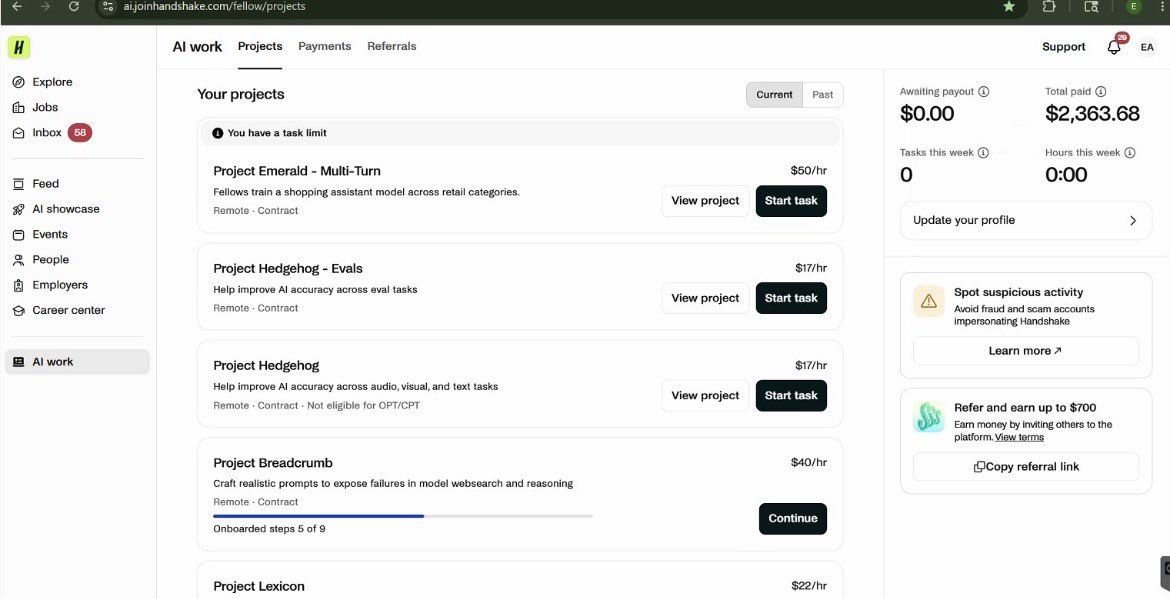
Task: View project for Project Hedgehog - Evals
Action: pos(705,298)
